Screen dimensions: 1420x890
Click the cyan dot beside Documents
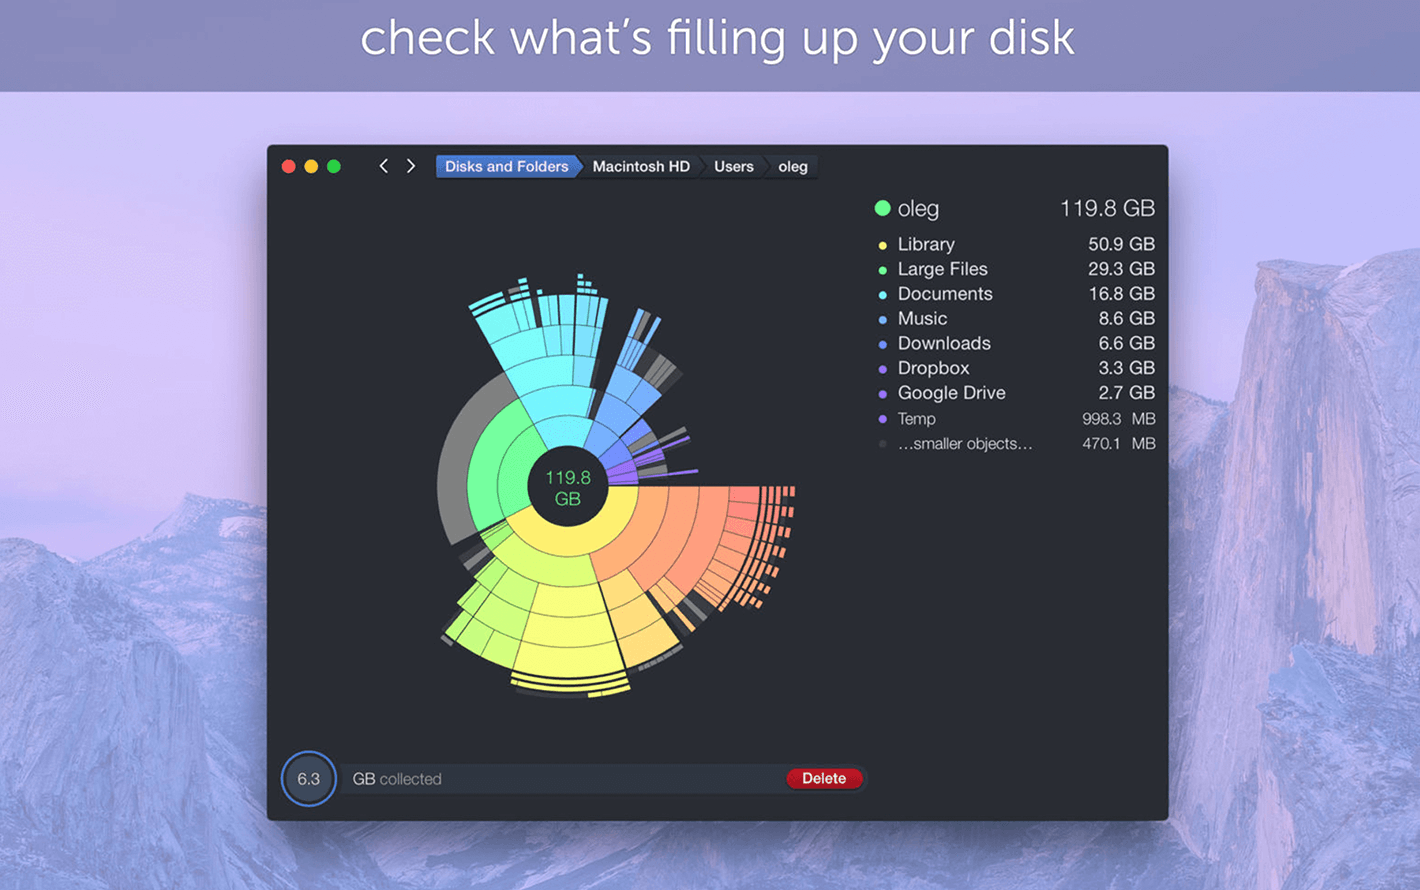pos(882,295)
